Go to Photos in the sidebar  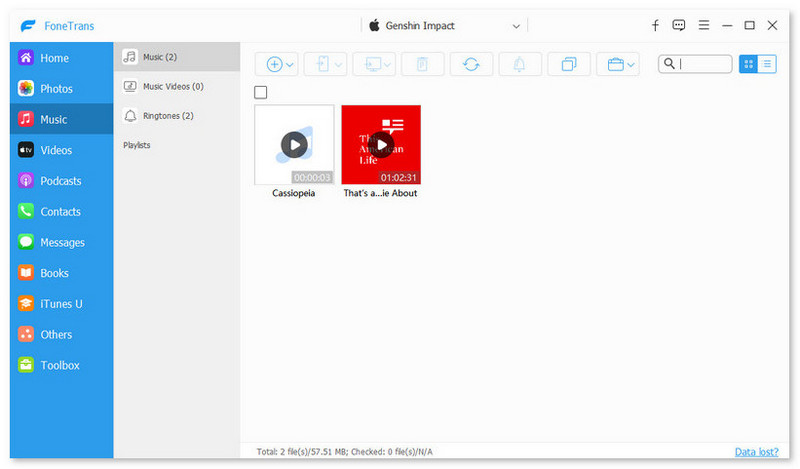click(x=56, y=89)
